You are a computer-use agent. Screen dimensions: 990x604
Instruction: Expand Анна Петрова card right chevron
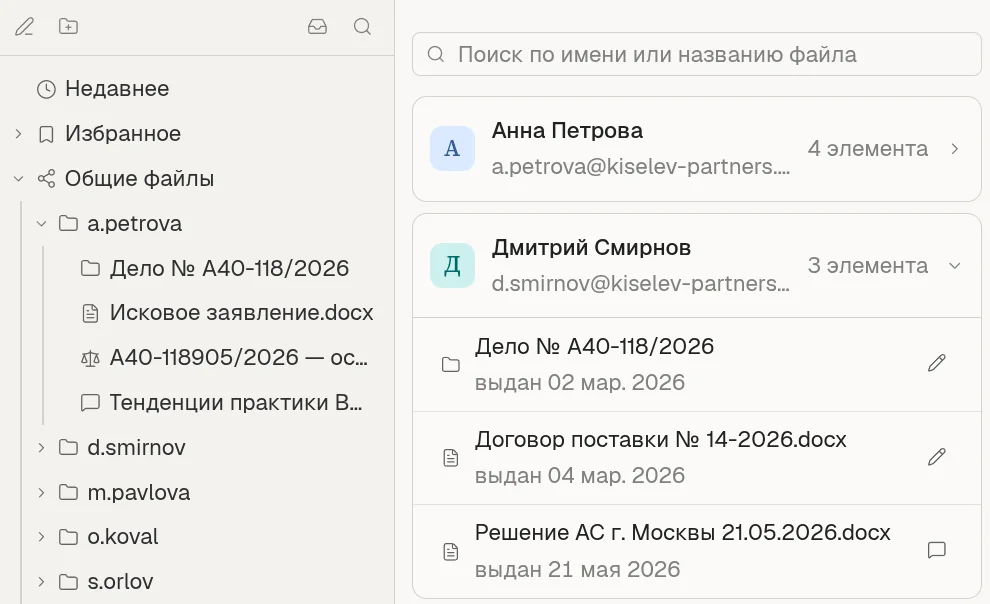coord(955,149)
